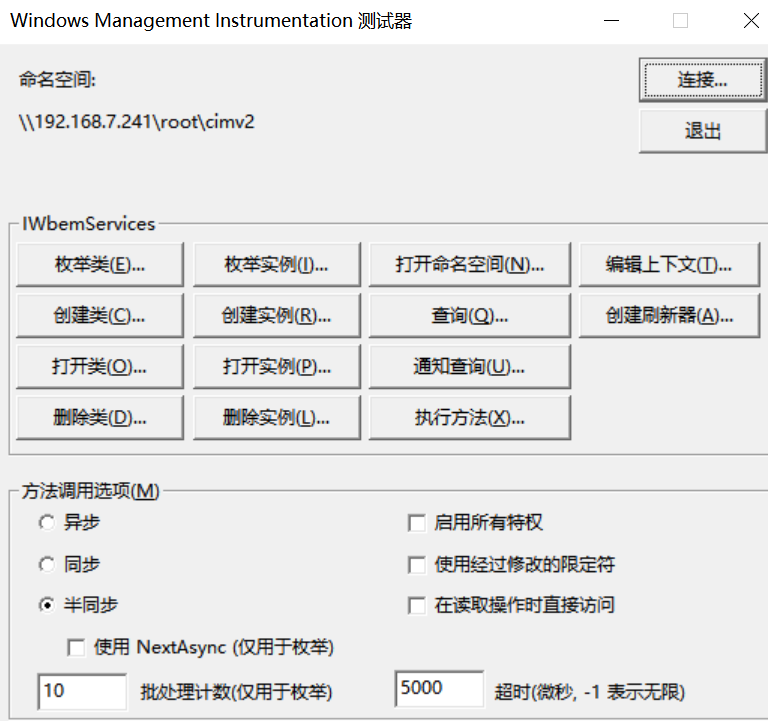Click namespace path \\192.168.7.241\root\cimv2
Image resolution: width=768 pixels, height=721 pixels.
pos(137,122)
